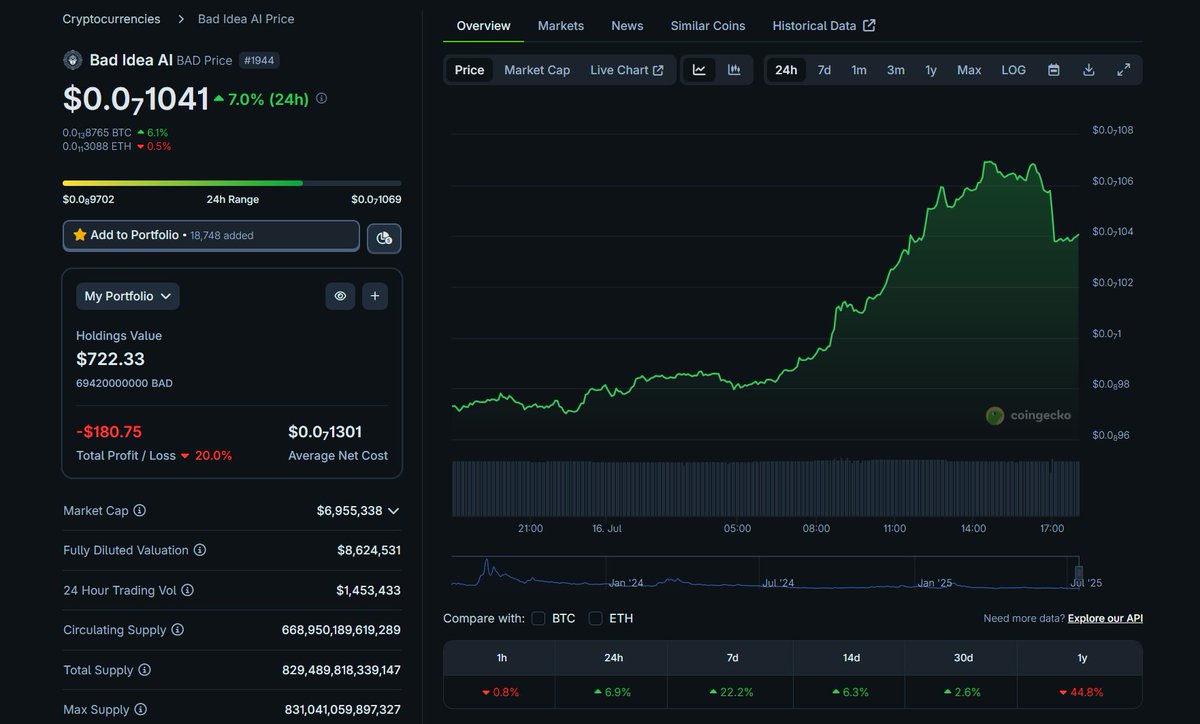
Task: Info icon beside Total Supply
Action: point(144,670)
